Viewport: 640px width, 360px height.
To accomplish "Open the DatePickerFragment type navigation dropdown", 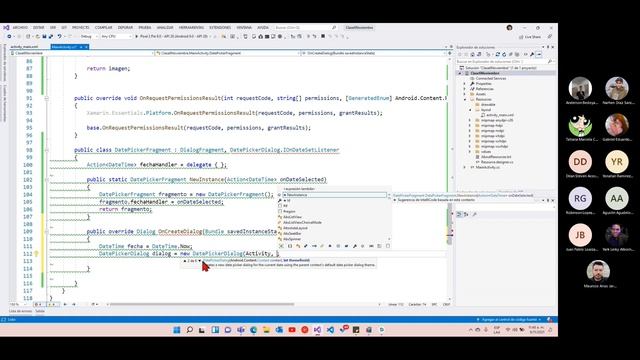I will point(227,53).
